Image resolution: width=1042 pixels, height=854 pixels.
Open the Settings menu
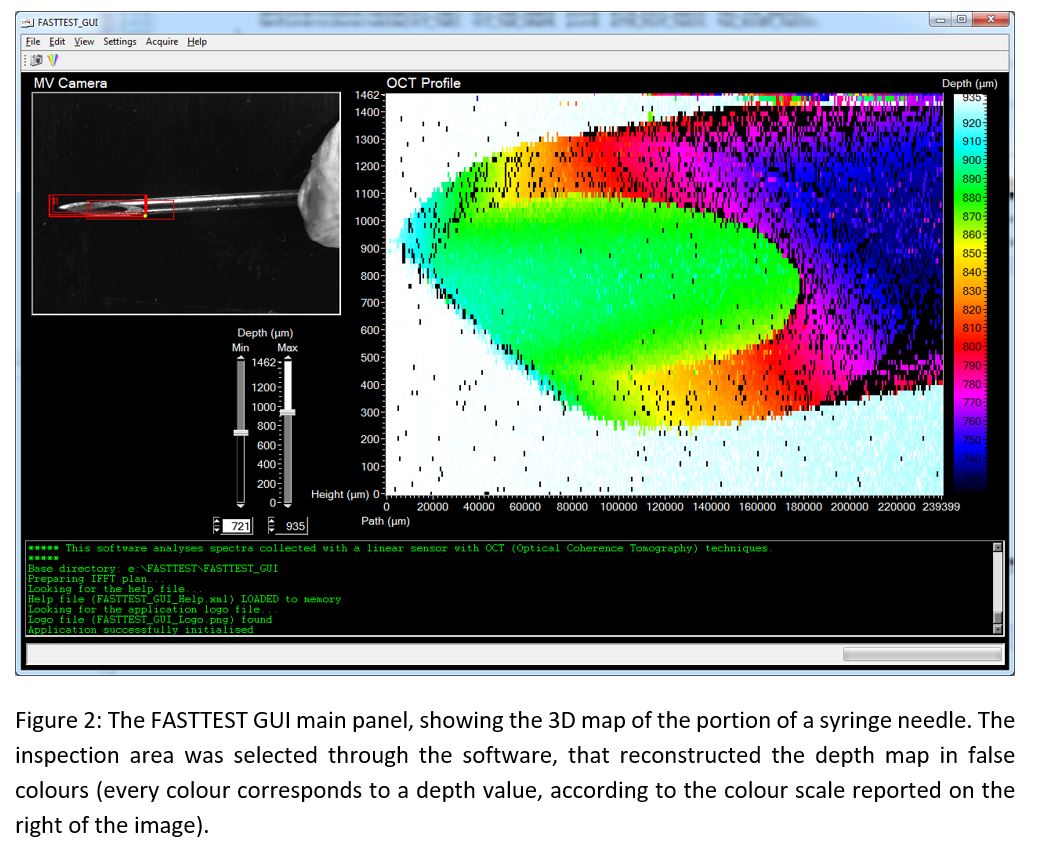click(x=120, y=42)
